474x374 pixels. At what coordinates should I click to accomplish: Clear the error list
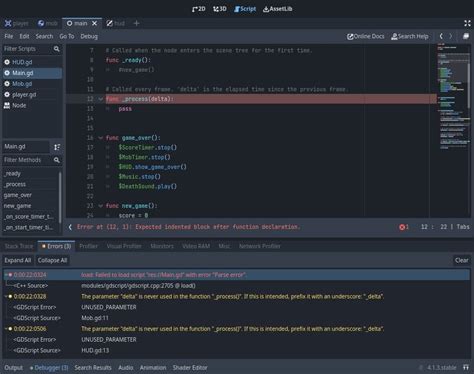(x=461, y=260)
